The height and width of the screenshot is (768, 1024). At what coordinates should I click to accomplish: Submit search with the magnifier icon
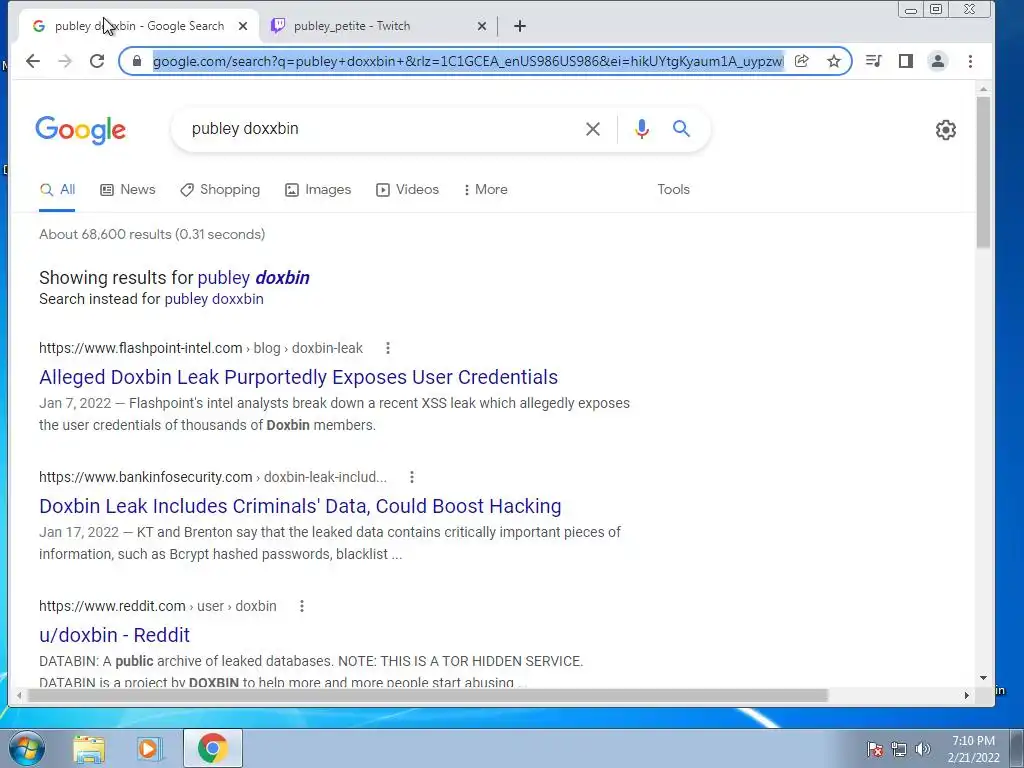point(681,129)
